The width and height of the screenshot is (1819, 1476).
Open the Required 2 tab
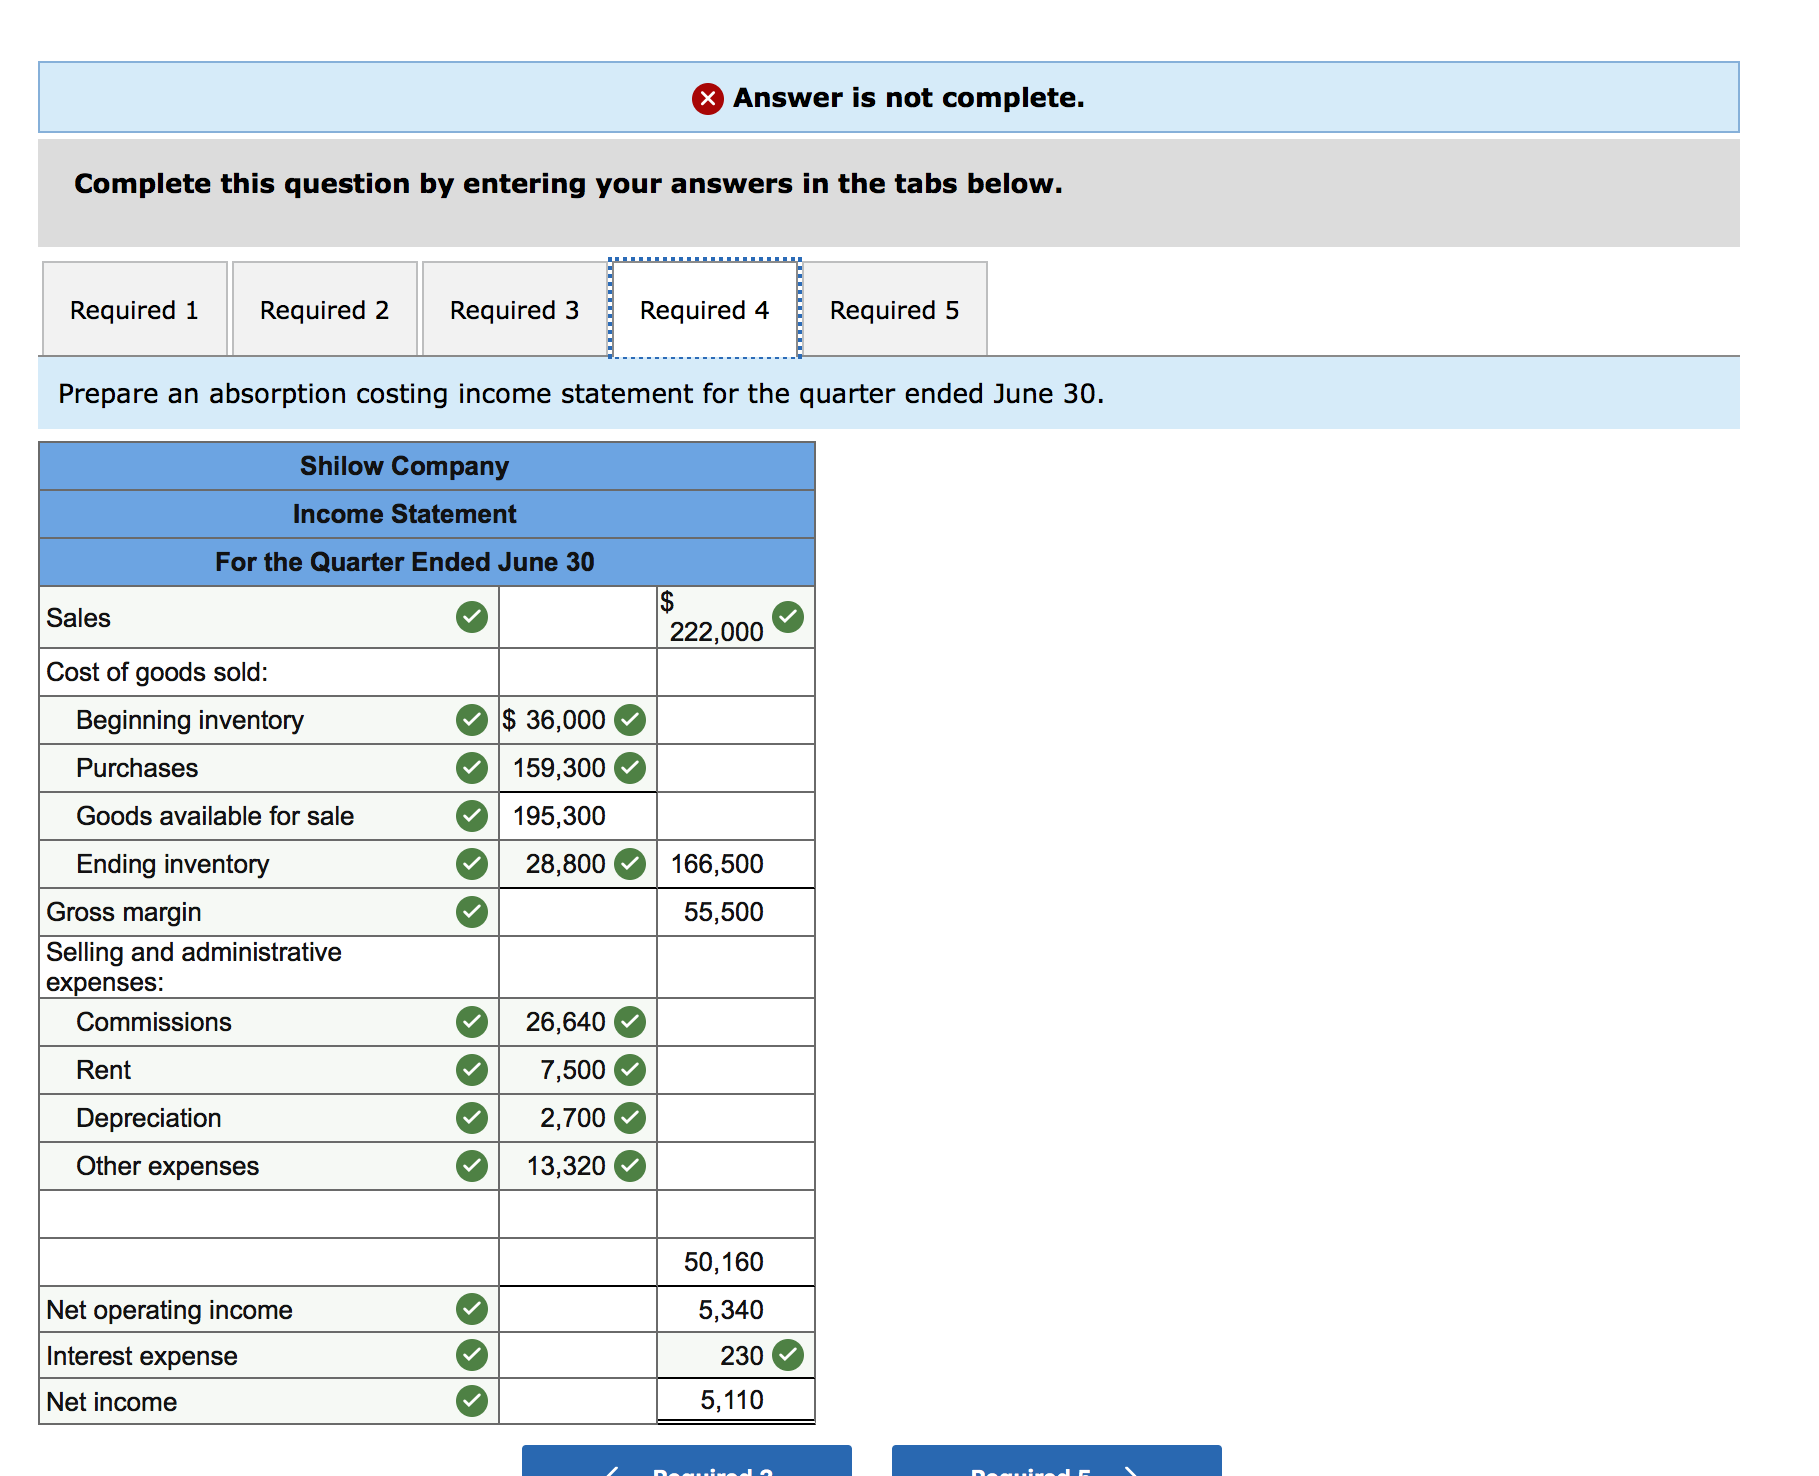(x=325, y=310)
